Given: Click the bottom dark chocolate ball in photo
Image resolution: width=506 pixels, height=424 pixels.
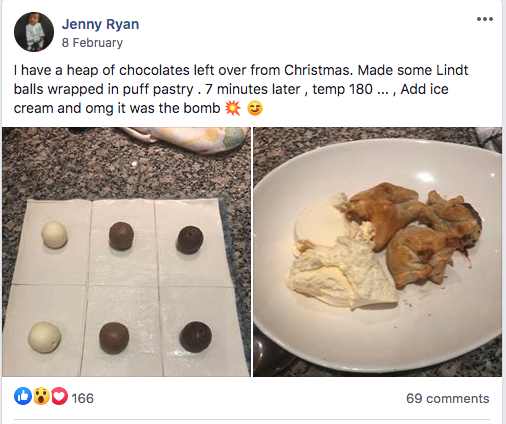Looking at the screenshot, I should coord(195,337).
